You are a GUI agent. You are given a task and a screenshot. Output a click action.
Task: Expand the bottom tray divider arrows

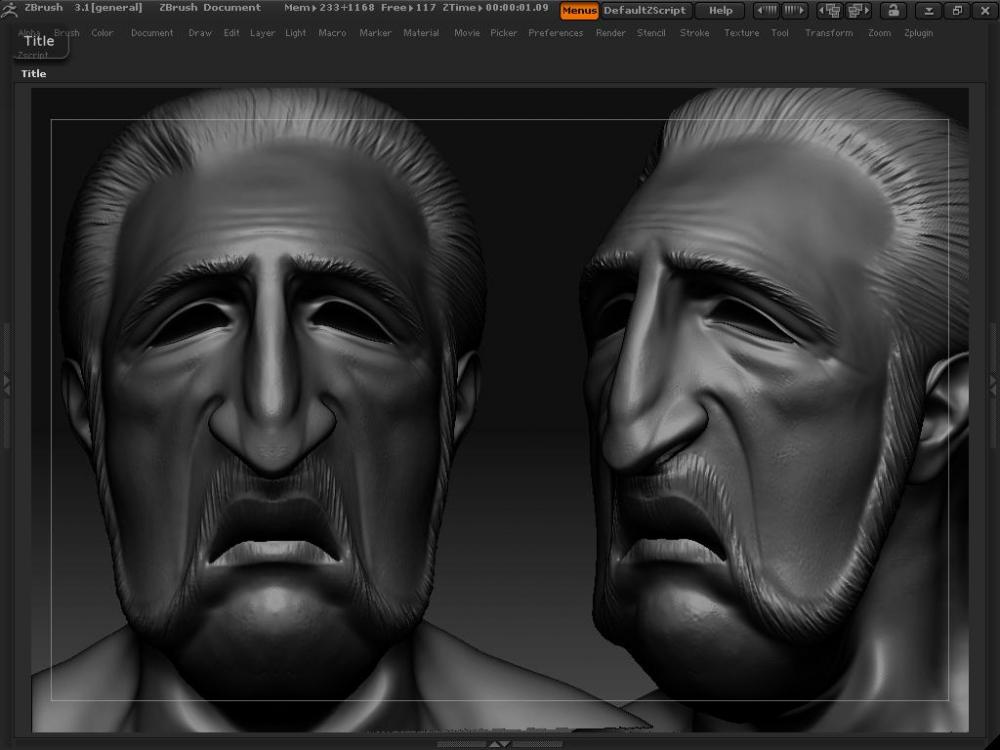499,744
